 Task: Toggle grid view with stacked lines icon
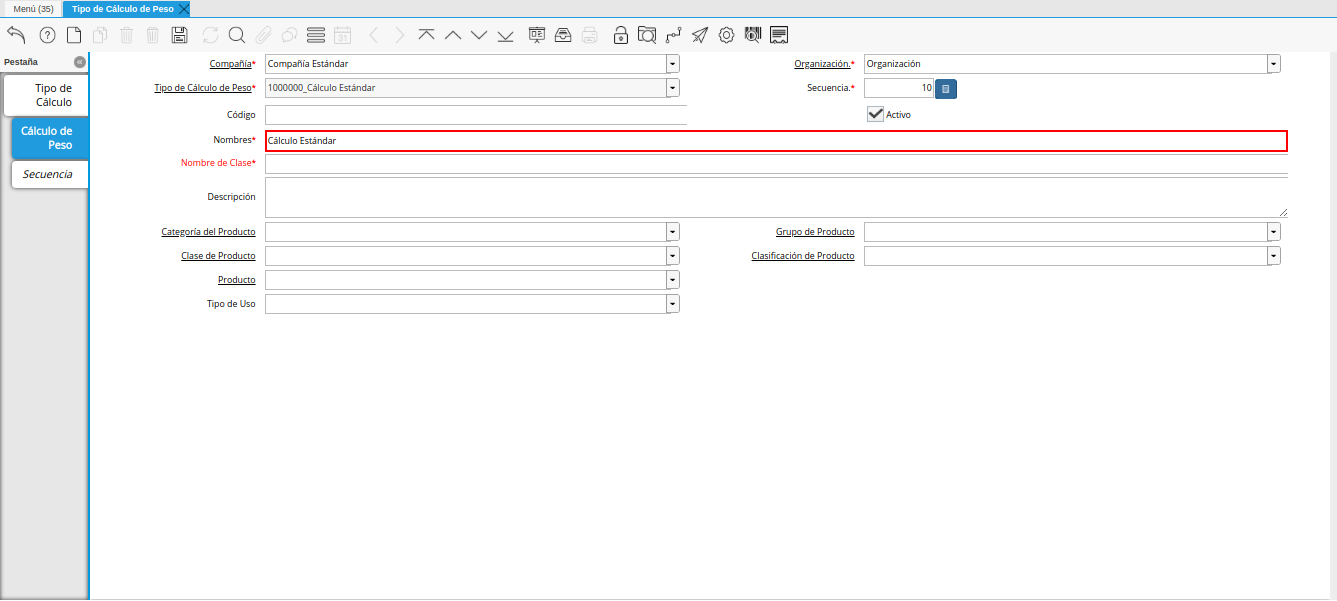316,35
